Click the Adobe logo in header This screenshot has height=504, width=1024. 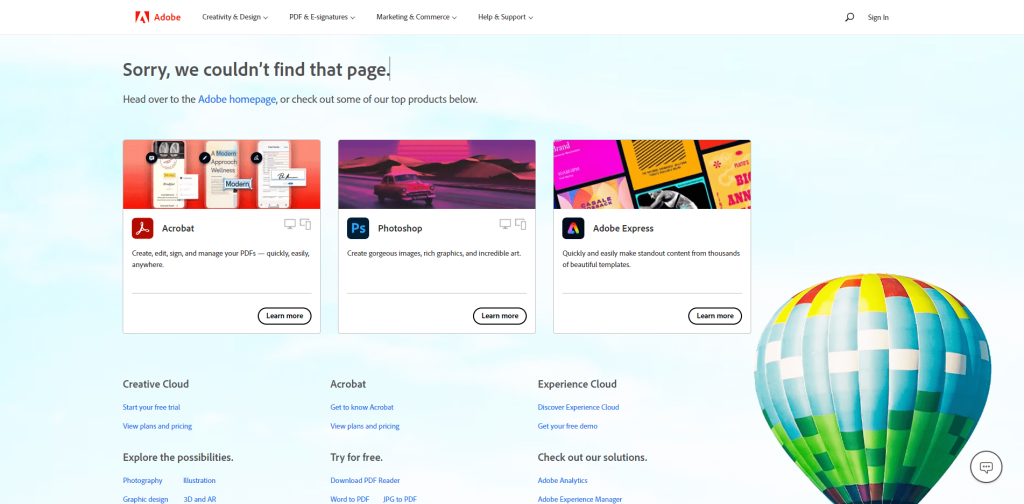tap(158, 17)
